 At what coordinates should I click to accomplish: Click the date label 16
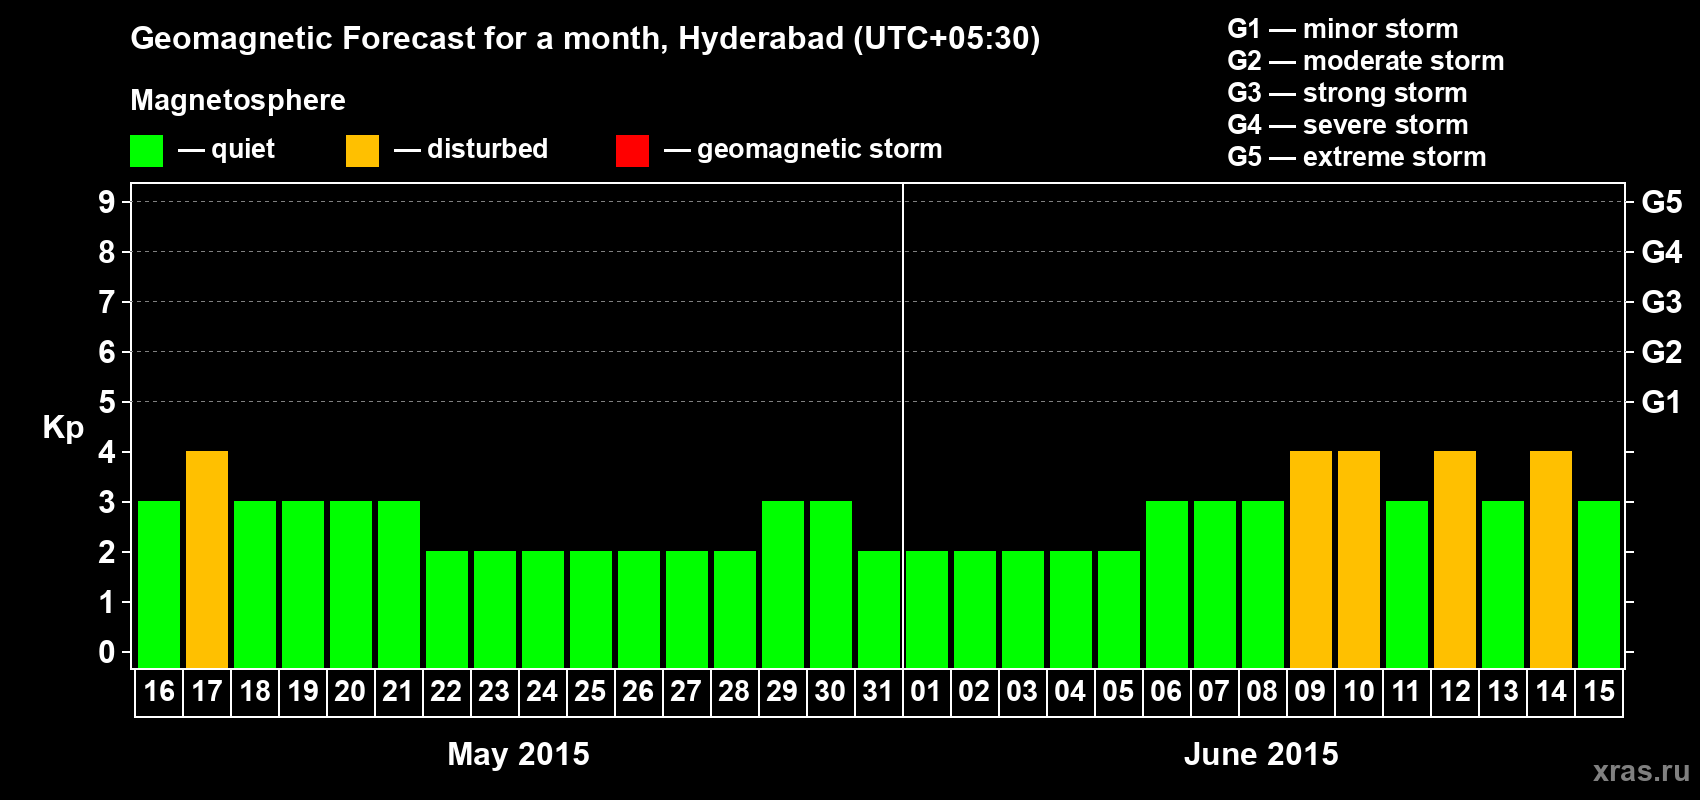click(x=159, y=691)
